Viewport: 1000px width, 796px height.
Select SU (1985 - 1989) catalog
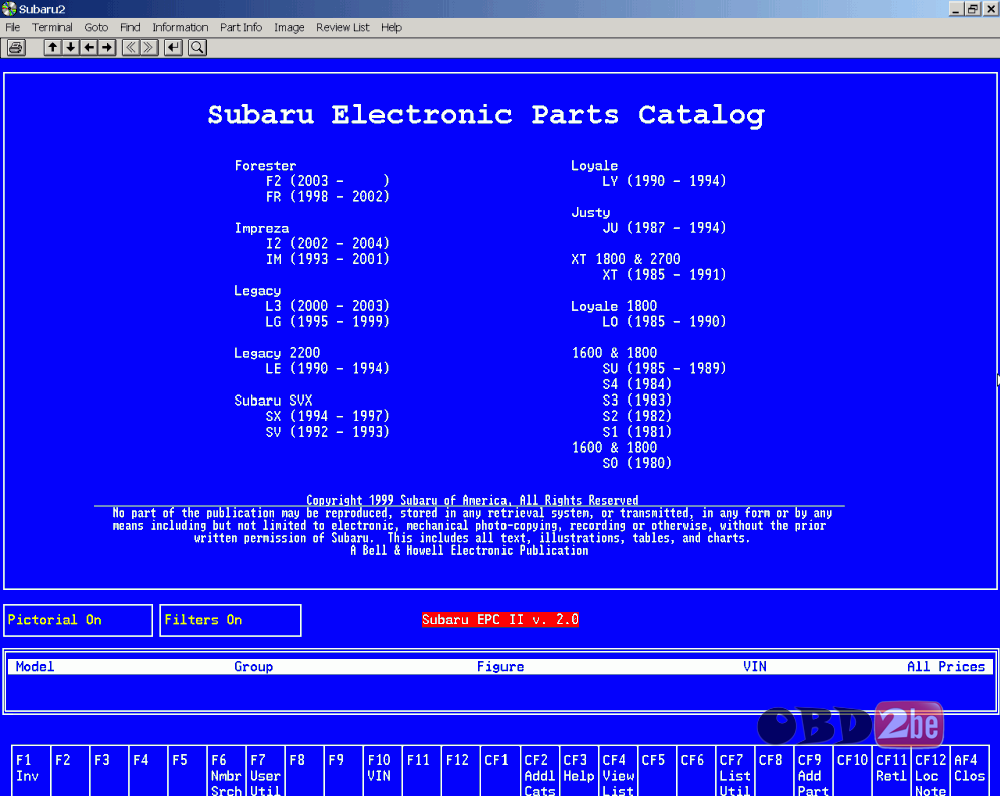coord(665,369)
